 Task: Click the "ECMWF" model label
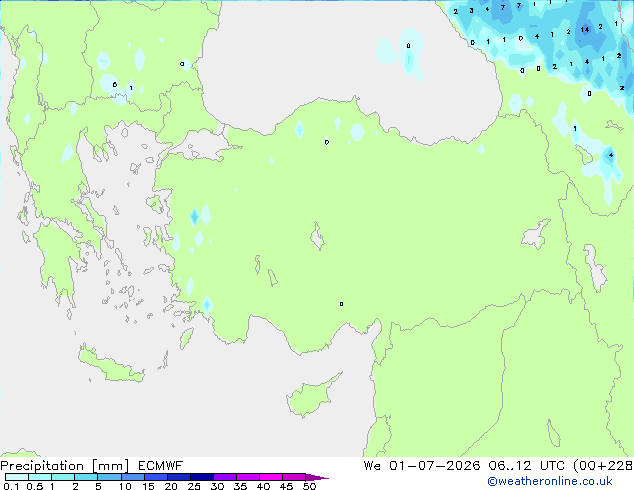pos(160,466)
